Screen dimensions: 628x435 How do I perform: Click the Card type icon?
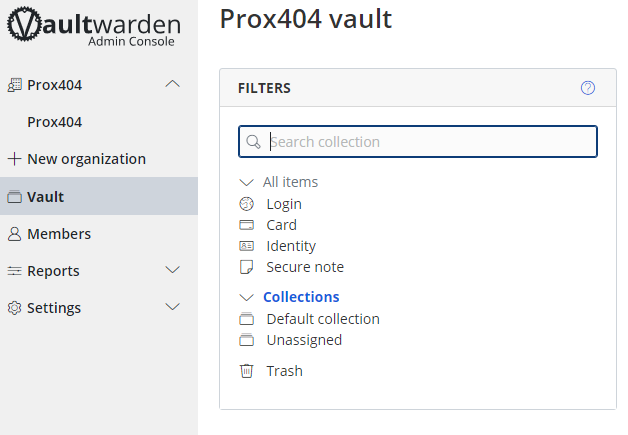(247, 225)
